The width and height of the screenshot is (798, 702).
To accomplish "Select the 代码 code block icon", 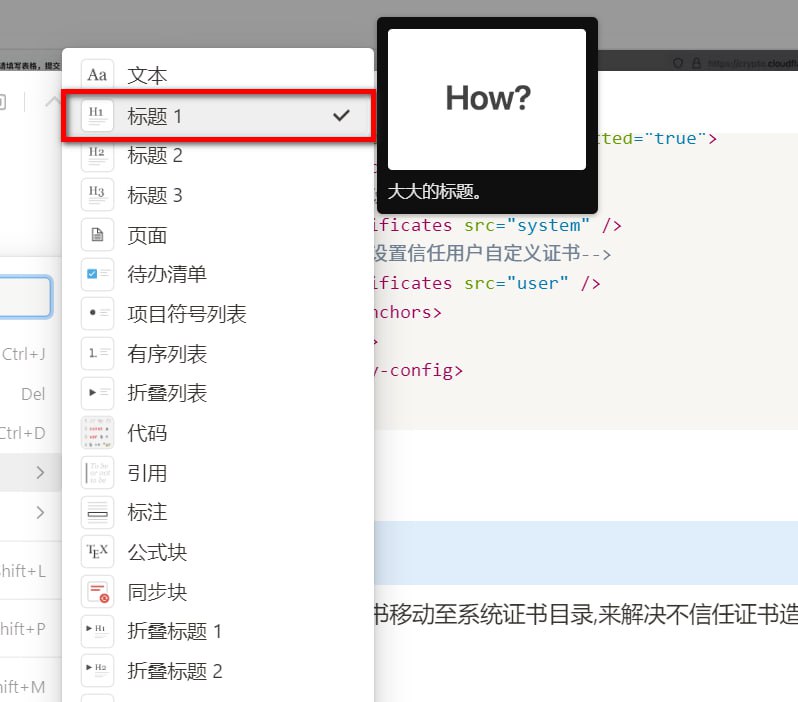I will click(97, 433).
